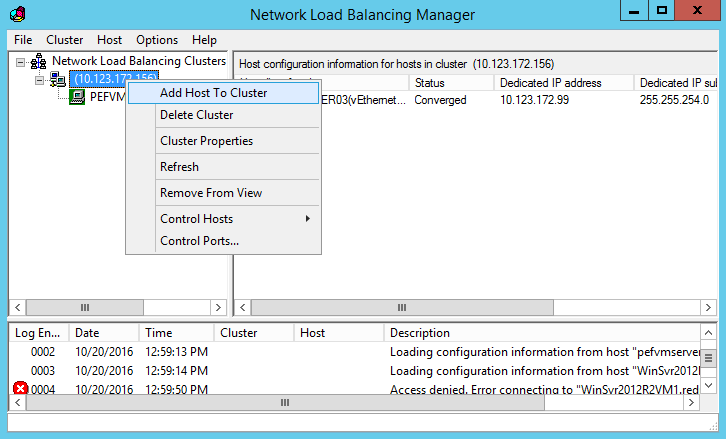Image resolution: width=726 pixels, height=439 pixels.
Task: Select Delete Cluster from context menu
Action: (x=196, y=115)
